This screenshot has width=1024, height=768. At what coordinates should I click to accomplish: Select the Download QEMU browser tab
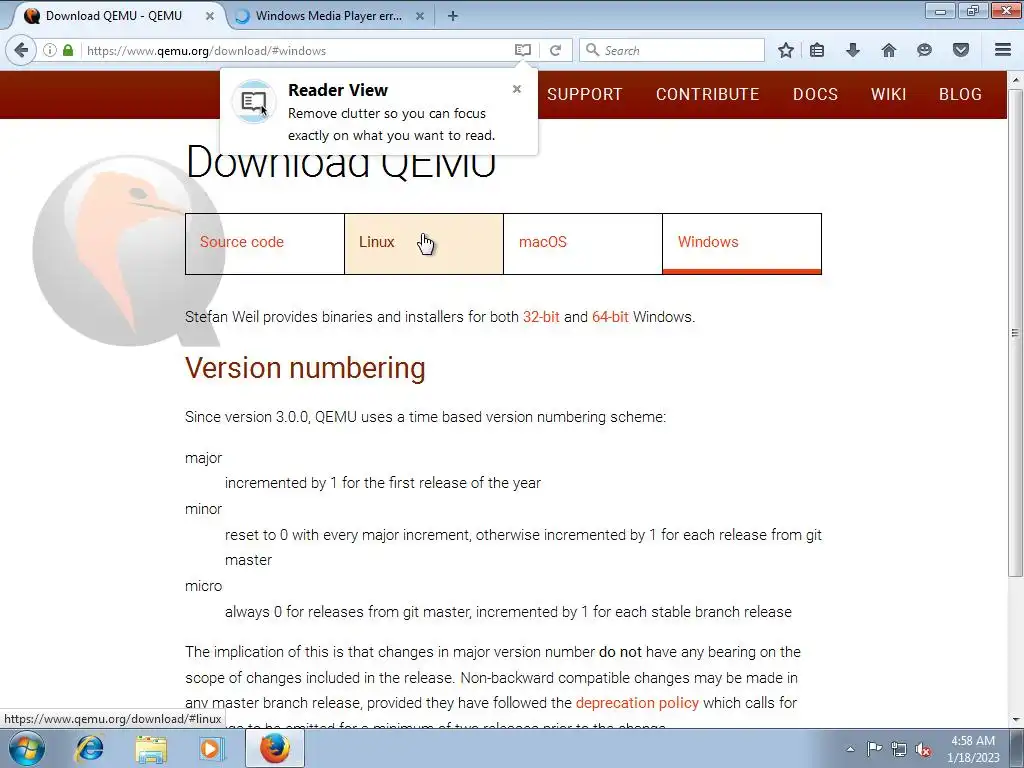tap(114, 16)
